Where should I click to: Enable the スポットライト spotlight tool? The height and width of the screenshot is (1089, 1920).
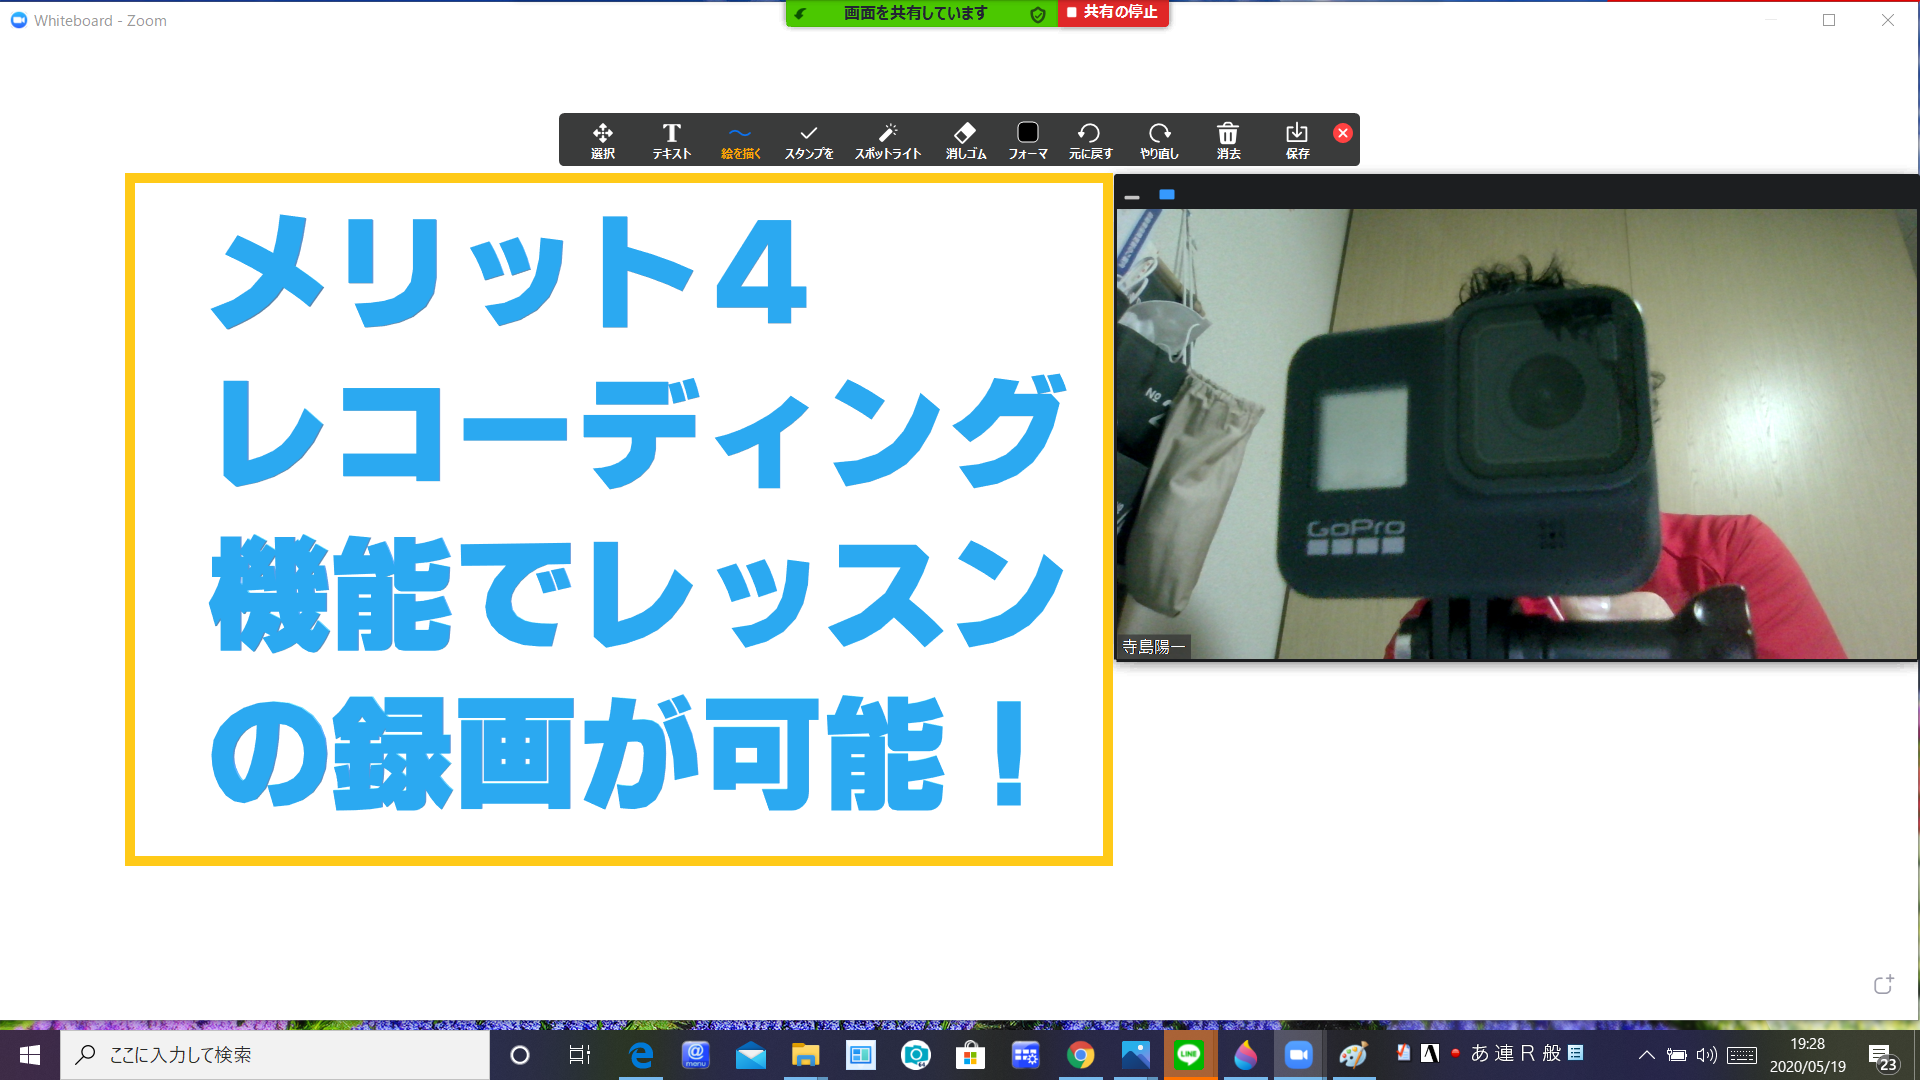point(887,140)
